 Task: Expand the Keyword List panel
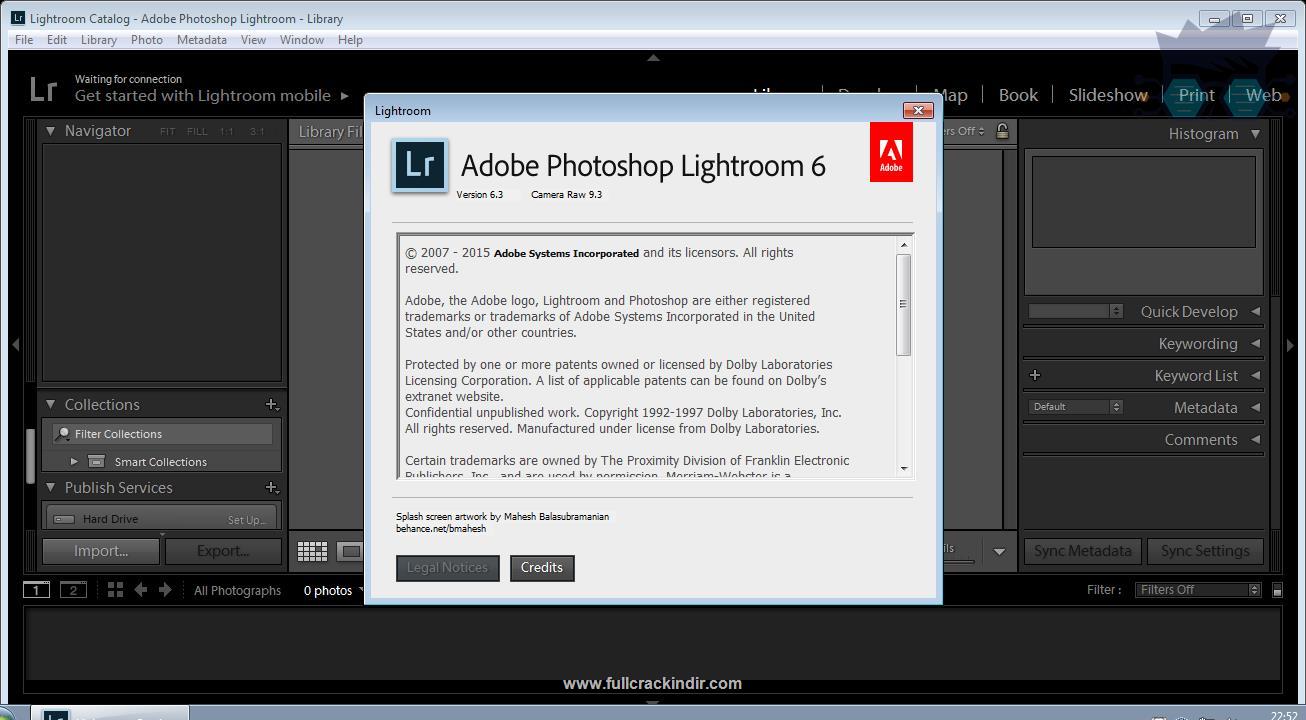tap(1255, 376)
